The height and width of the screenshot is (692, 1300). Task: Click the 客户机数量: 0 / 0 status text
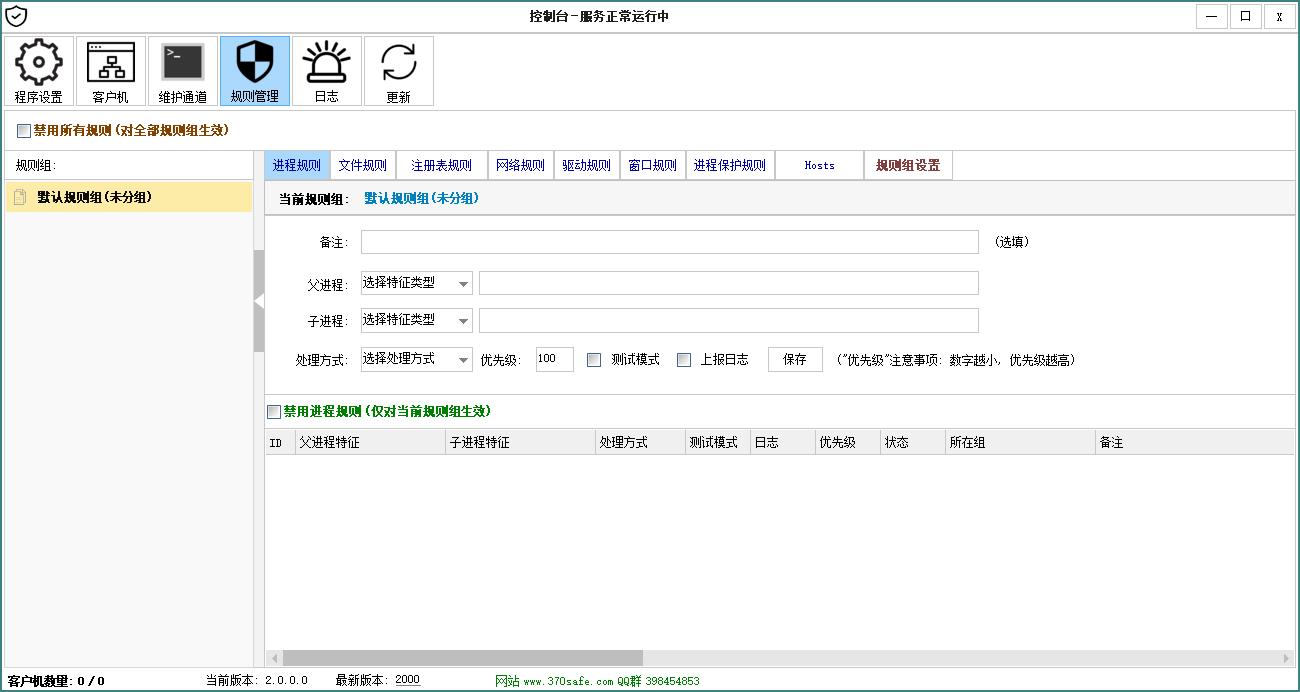coord(56,681)
